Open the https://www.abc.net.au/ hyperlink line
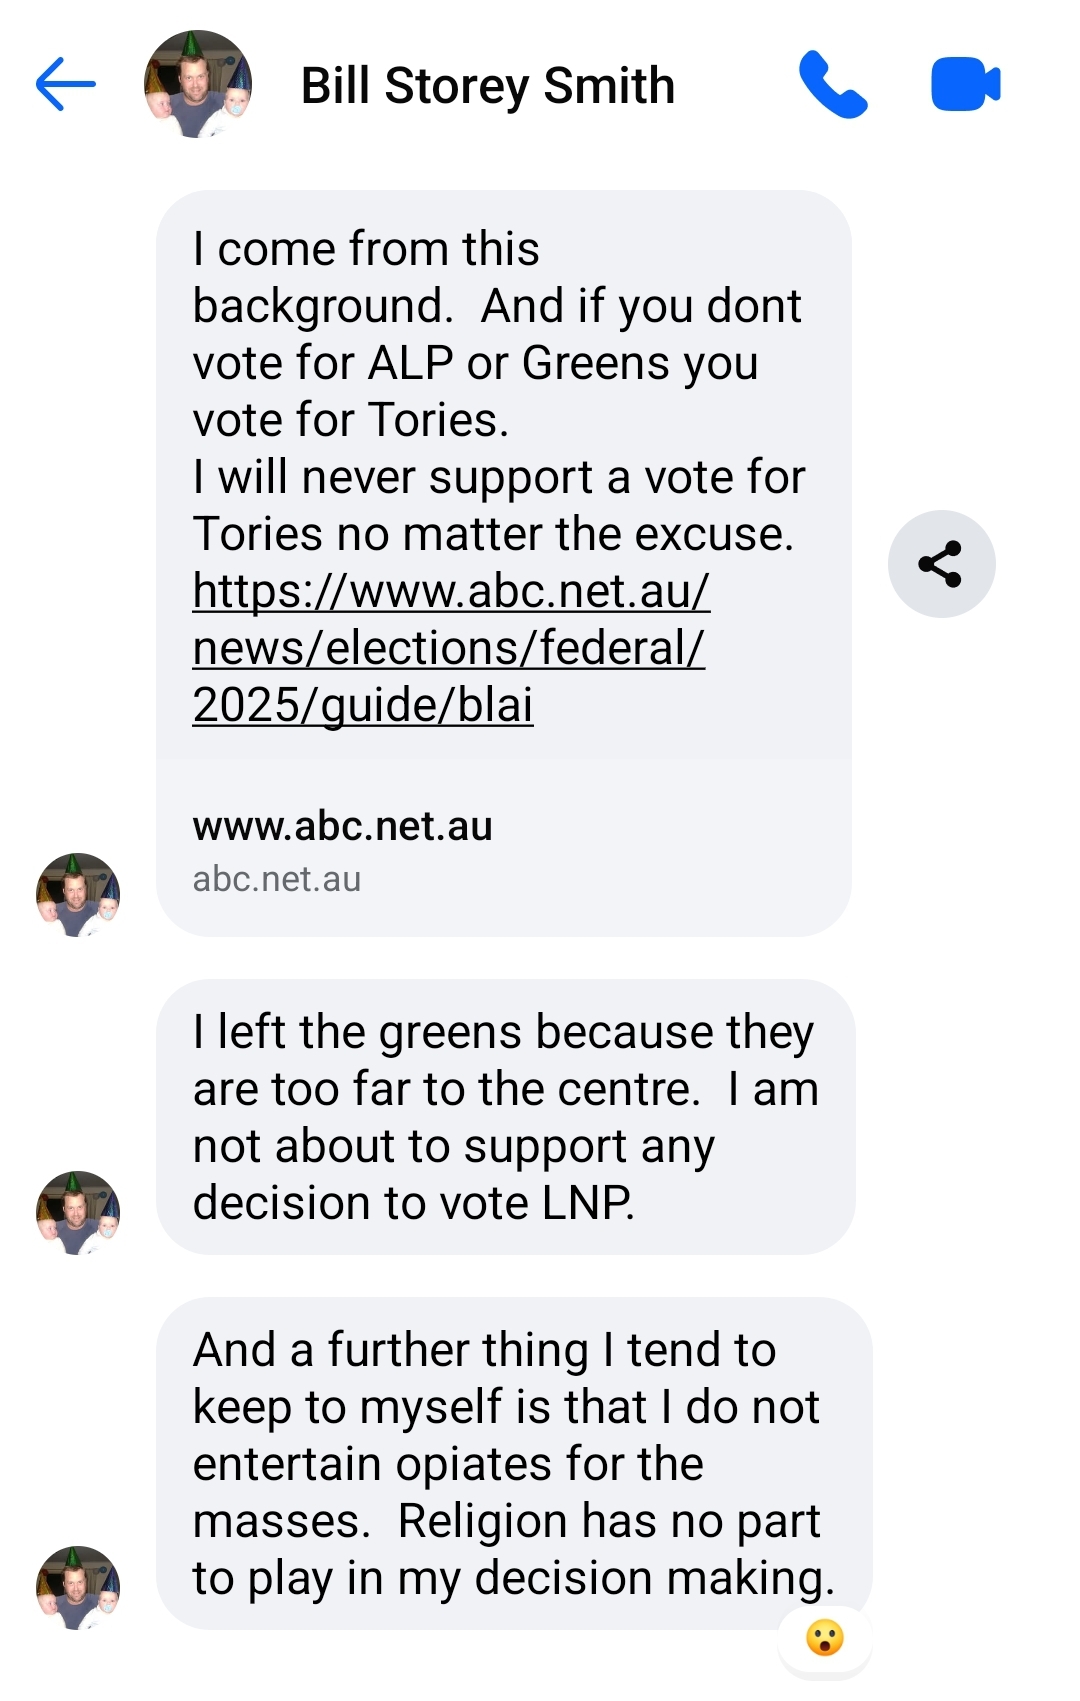Image resolution: width=1080 pixels, height=1701 pixels. 451,591
